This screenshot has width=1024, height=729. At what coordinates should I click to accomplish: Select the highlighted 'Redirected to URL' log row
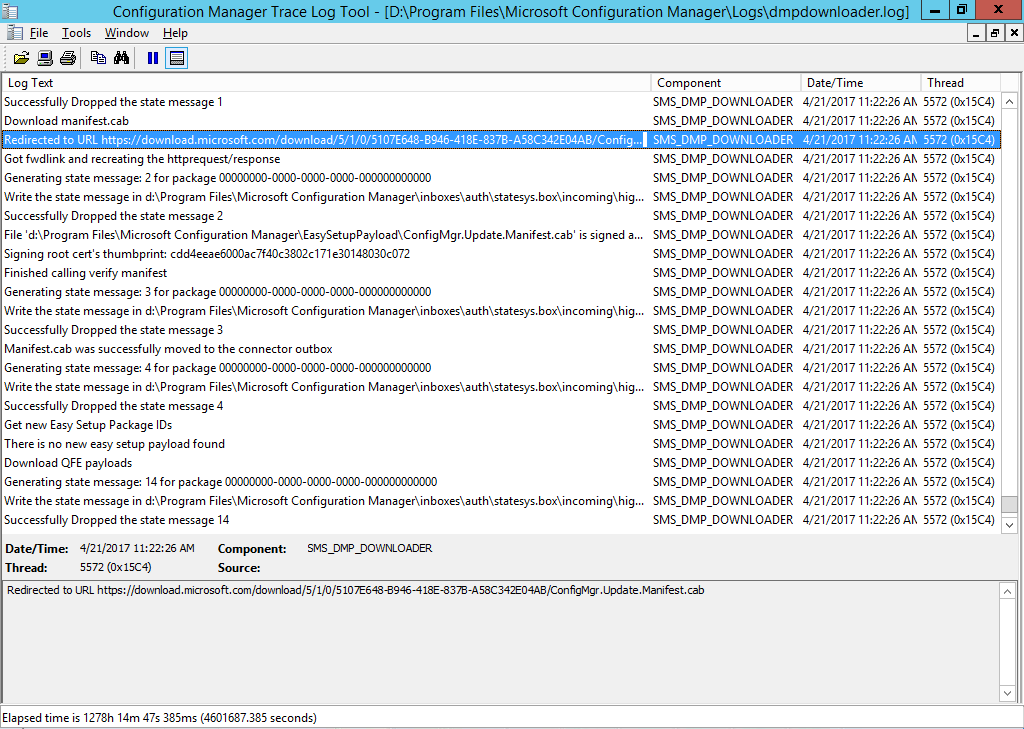[x=500, y=140]
